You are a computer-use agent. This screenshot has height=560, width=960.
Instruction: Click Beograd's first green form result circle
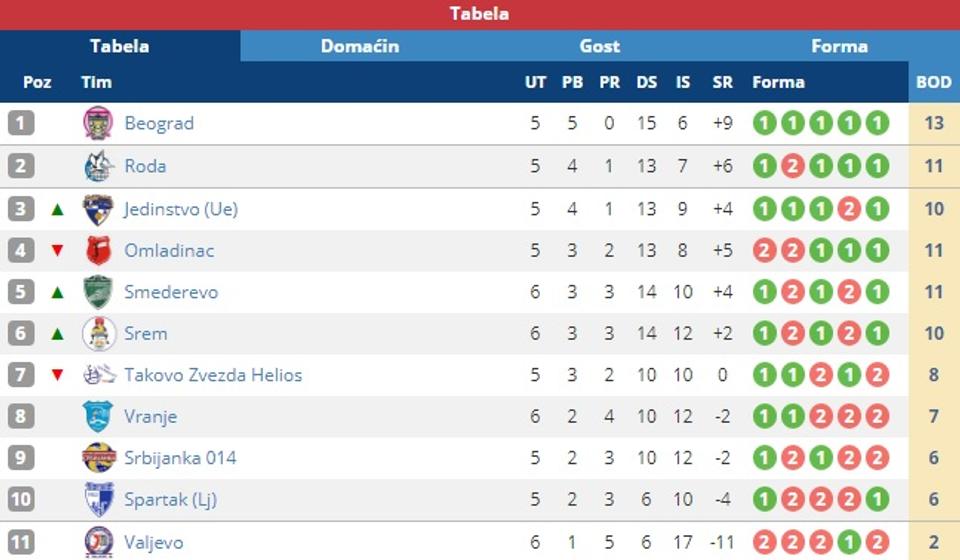point(765,124)
